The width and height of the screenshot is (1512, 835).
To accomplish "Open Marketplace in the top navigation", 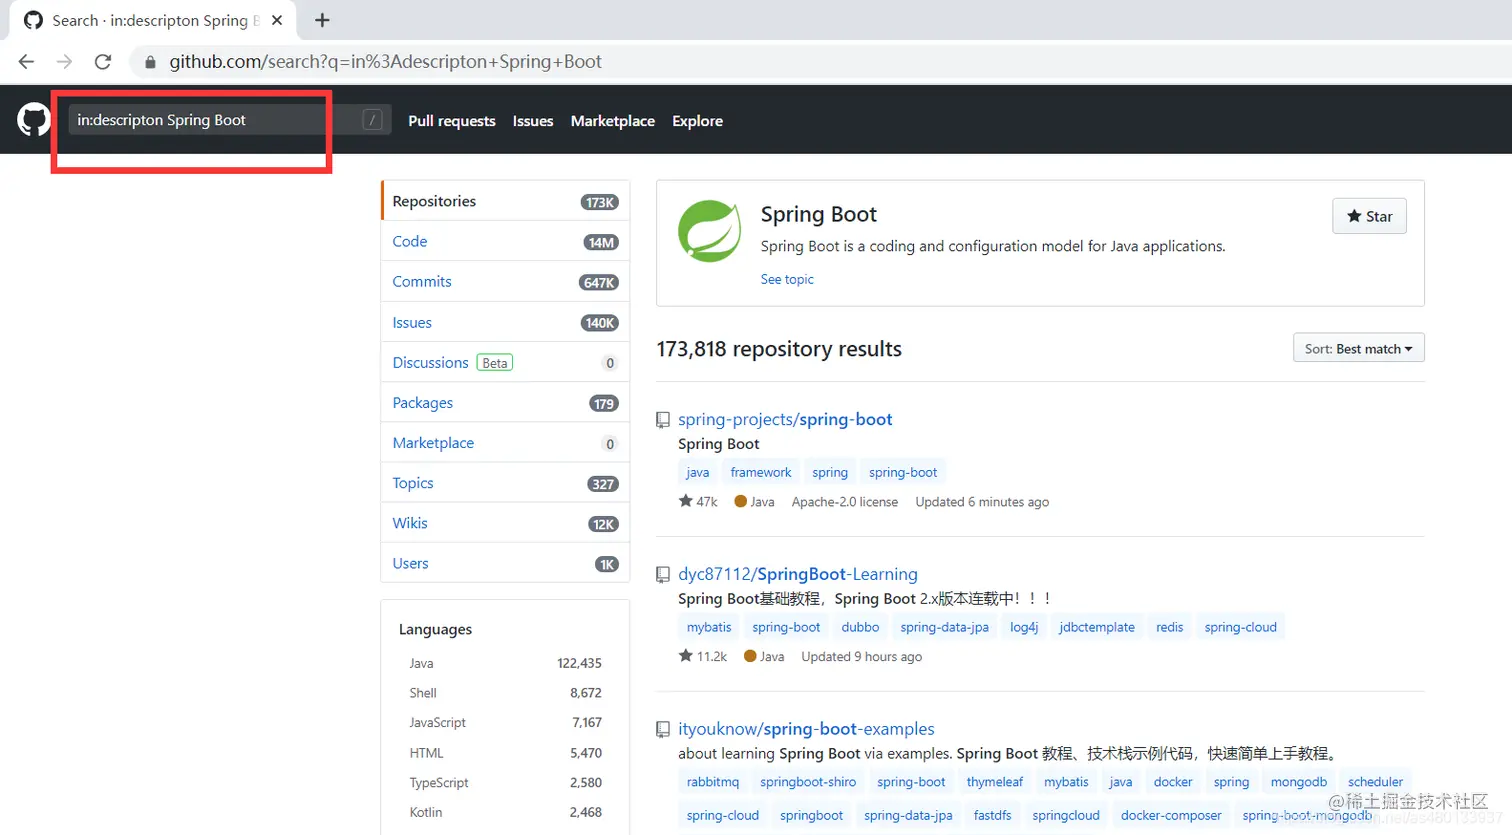I will 612,121.
